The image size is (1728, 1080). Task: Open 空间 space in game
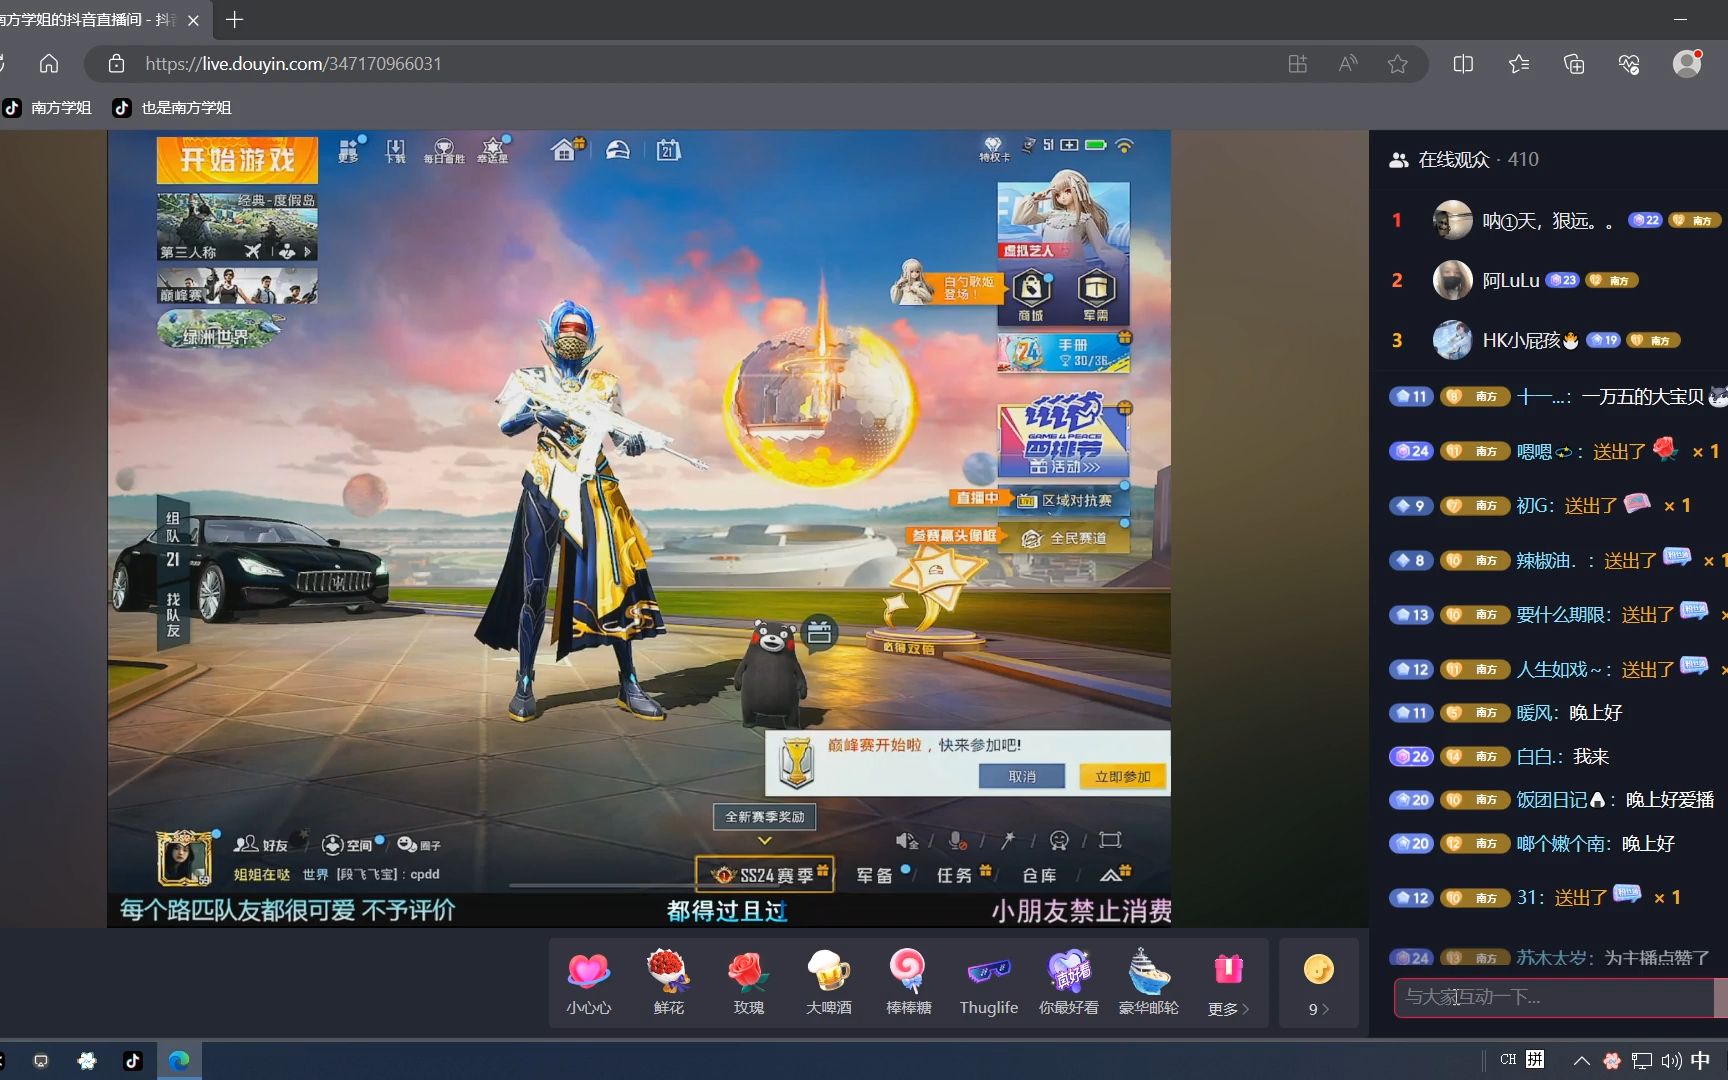[x=349, y=845]
